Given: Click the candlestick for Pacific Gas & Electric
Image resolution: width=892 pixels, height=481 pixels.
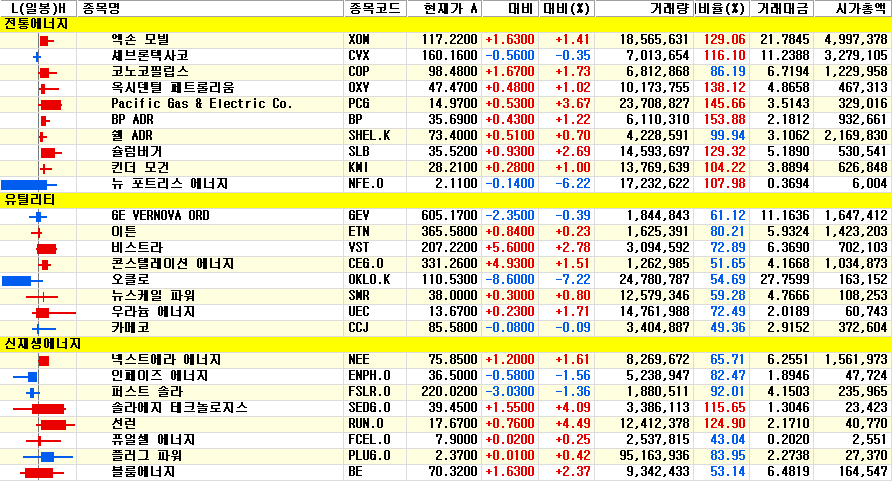Looking at the screenshot, I should coord(51,104).
